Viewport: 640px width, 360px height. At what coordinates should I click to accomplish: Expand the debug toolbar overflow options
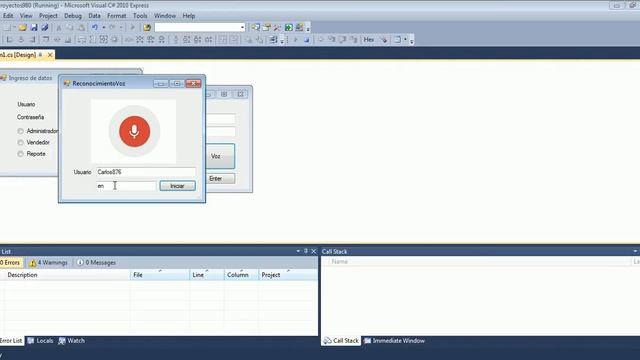click(x=411, y=40)
